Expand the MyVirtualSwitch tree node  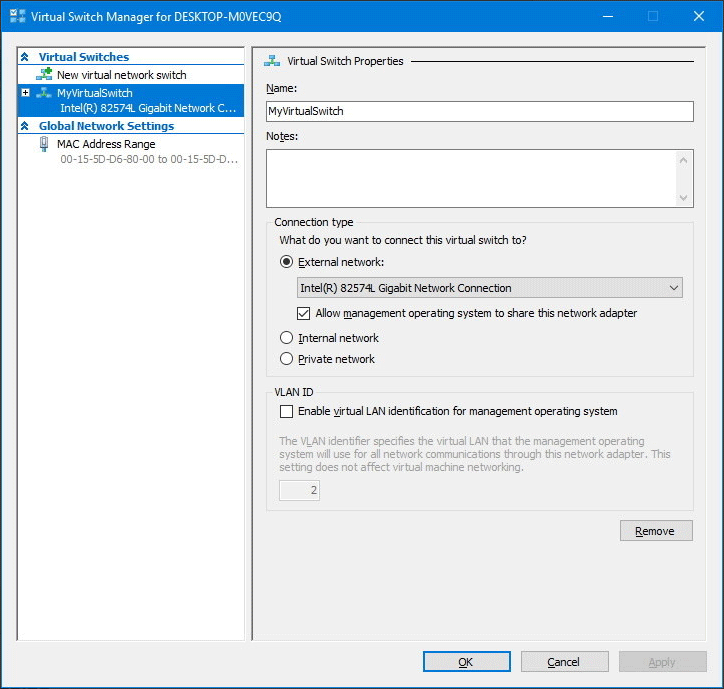click(x=25, y=93)
